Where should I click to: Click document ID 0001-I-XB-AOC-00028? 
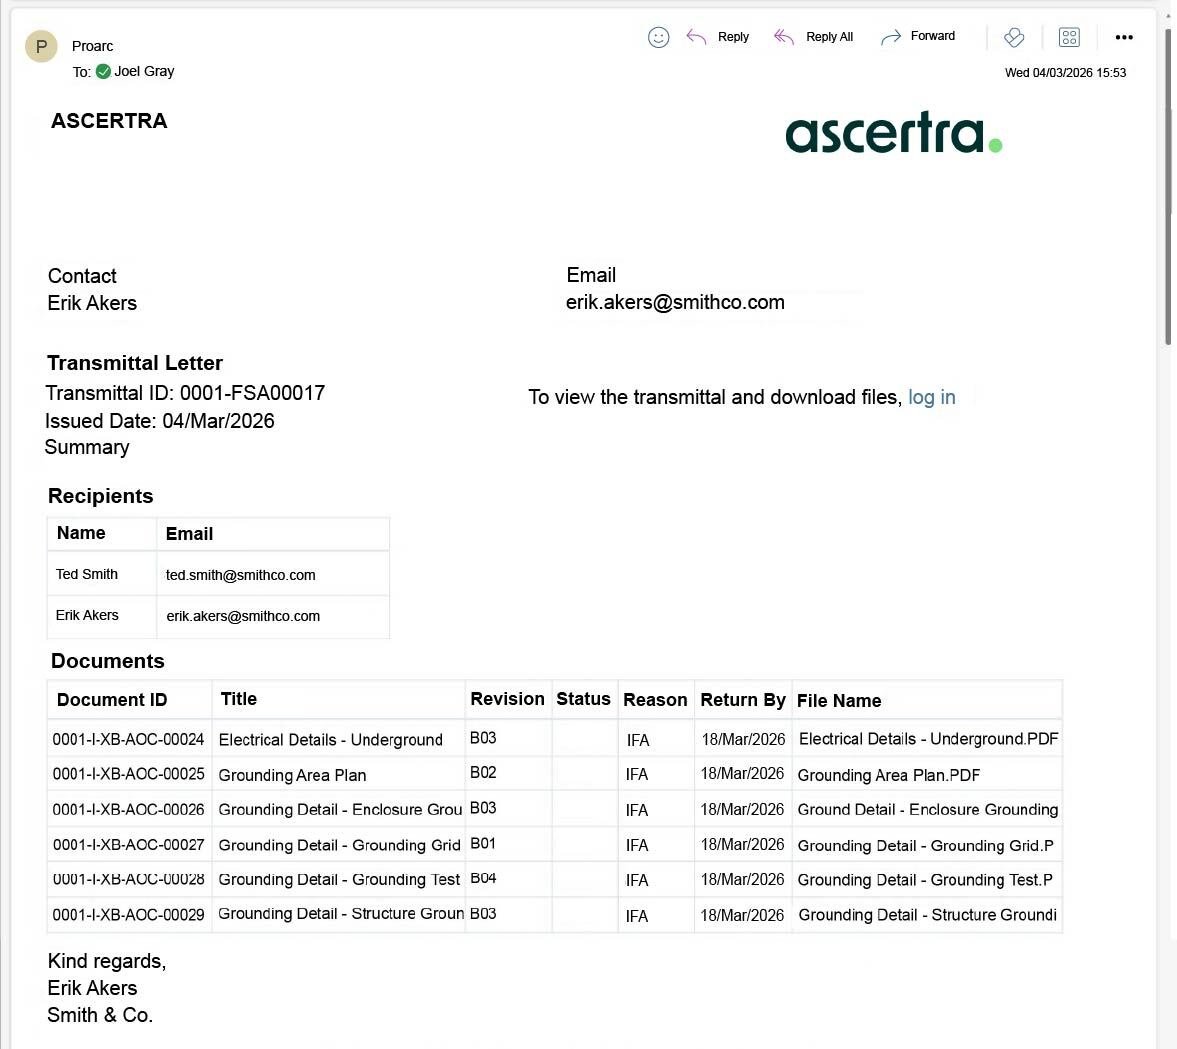point(128,879)
